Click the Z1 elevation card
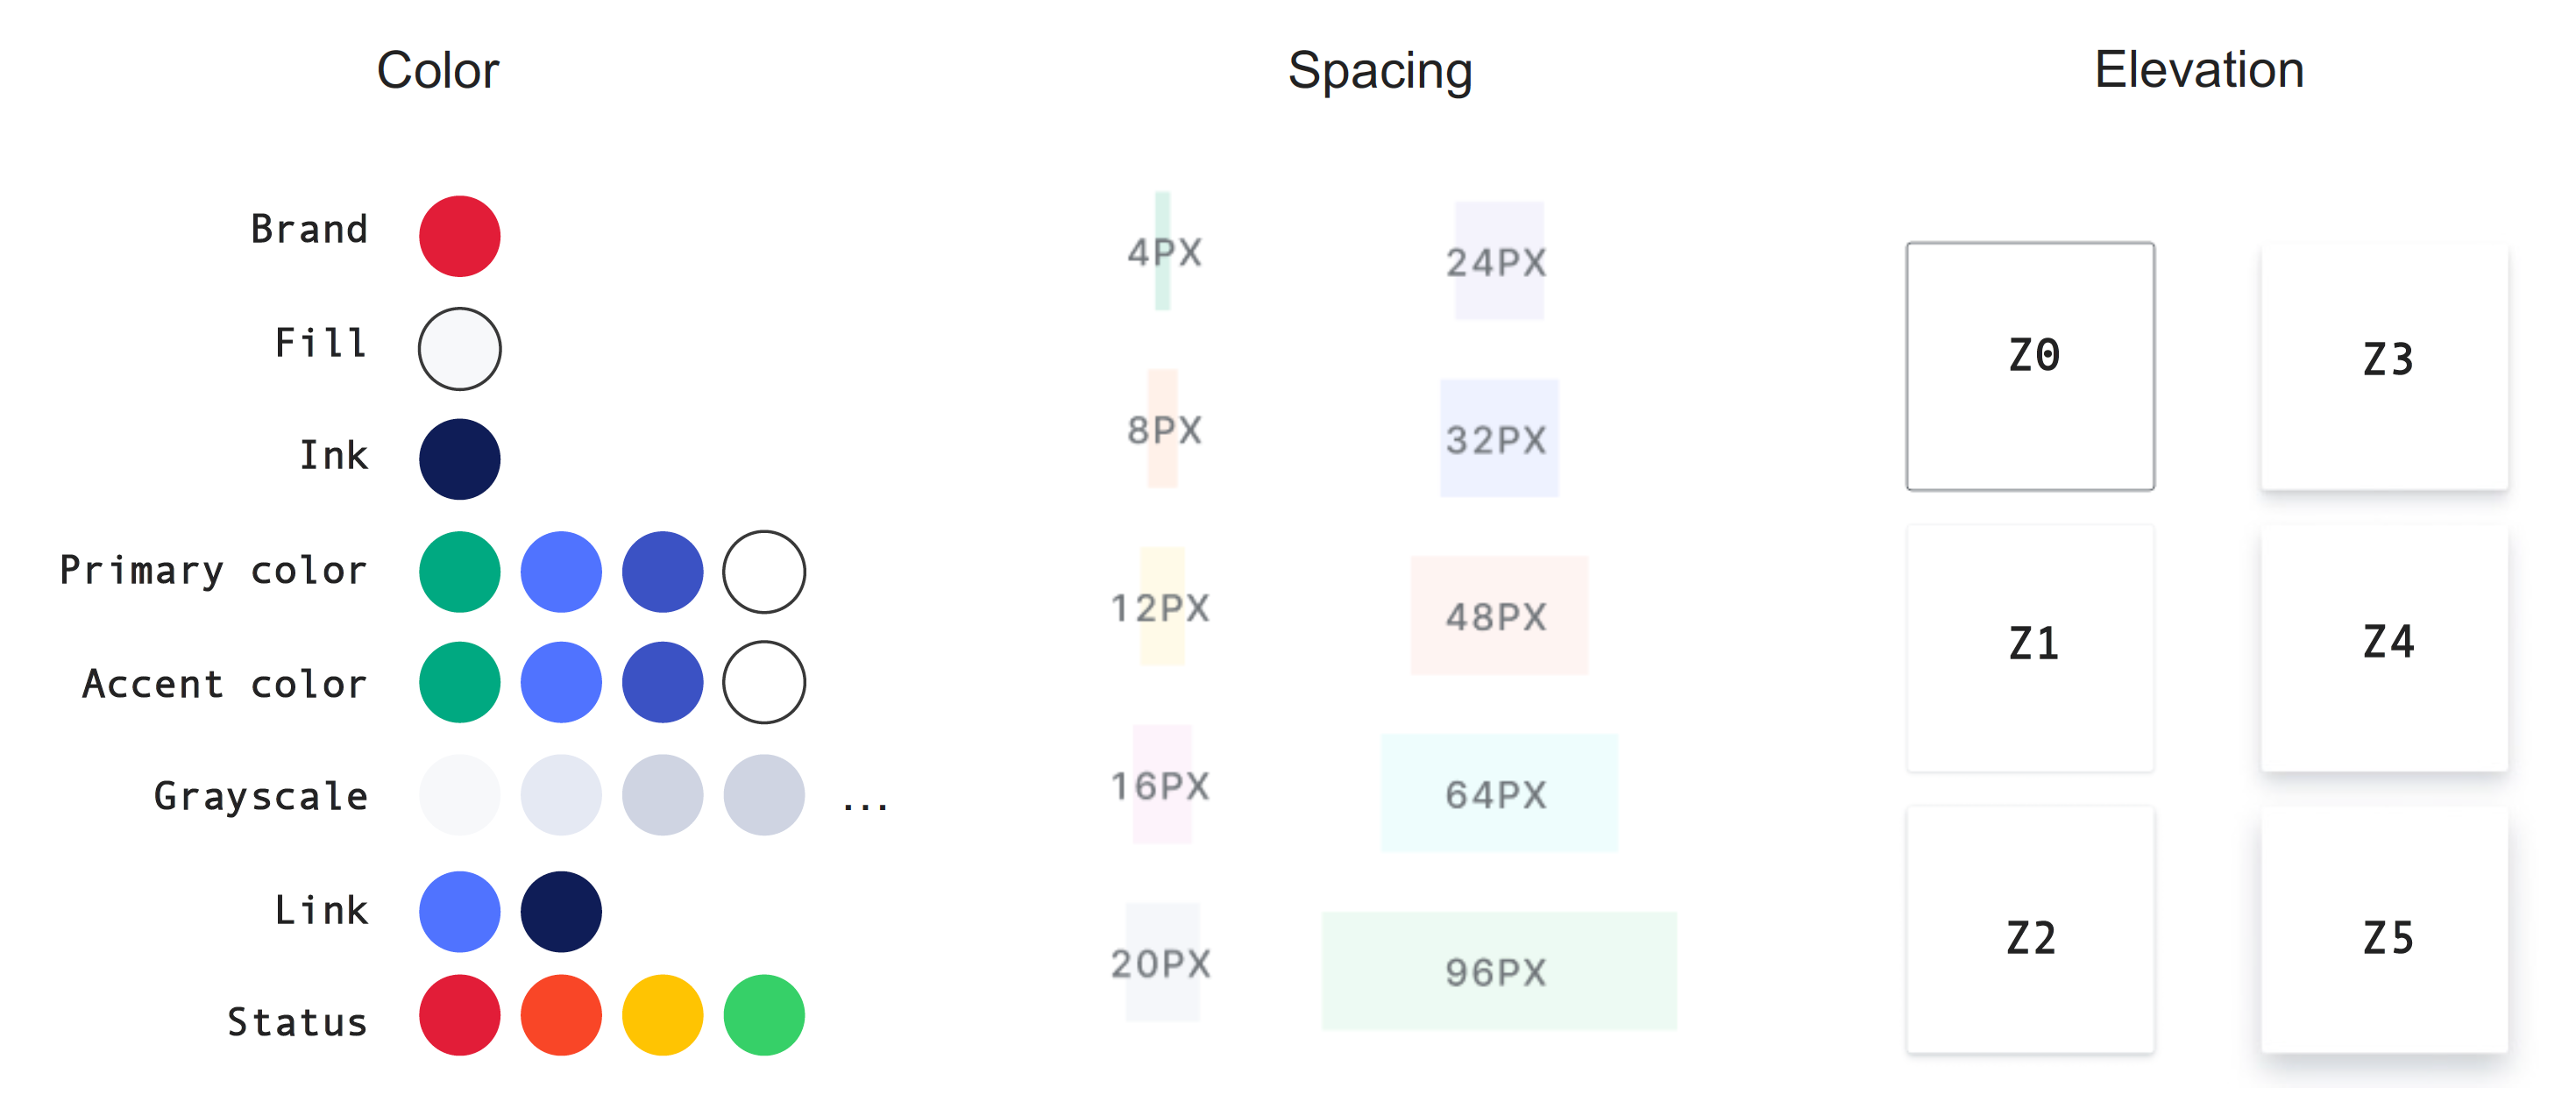 2030,648
